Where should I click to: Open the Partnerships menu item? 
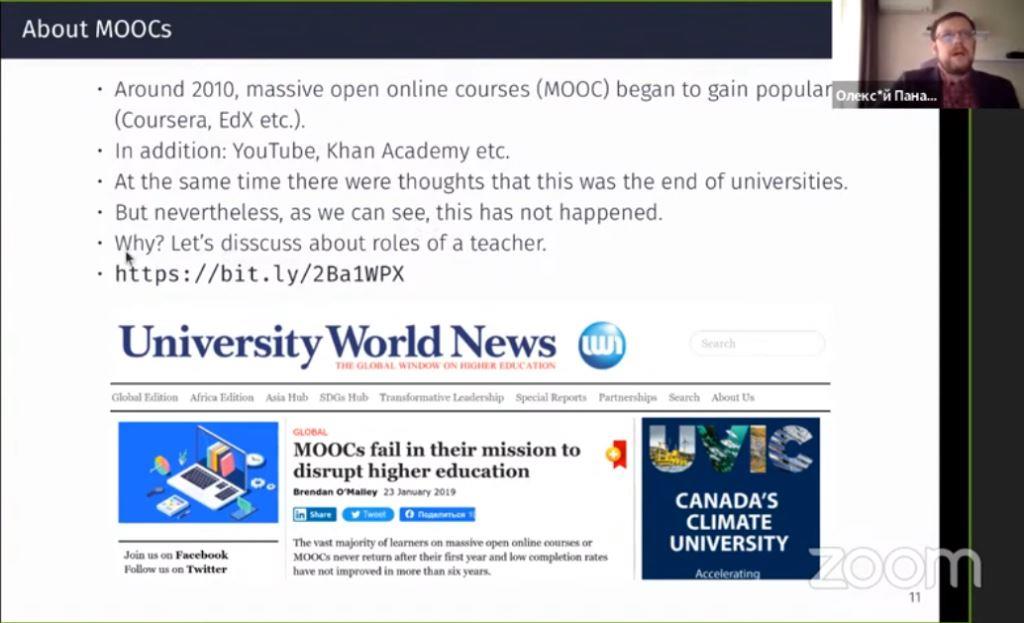pos(628,397)
